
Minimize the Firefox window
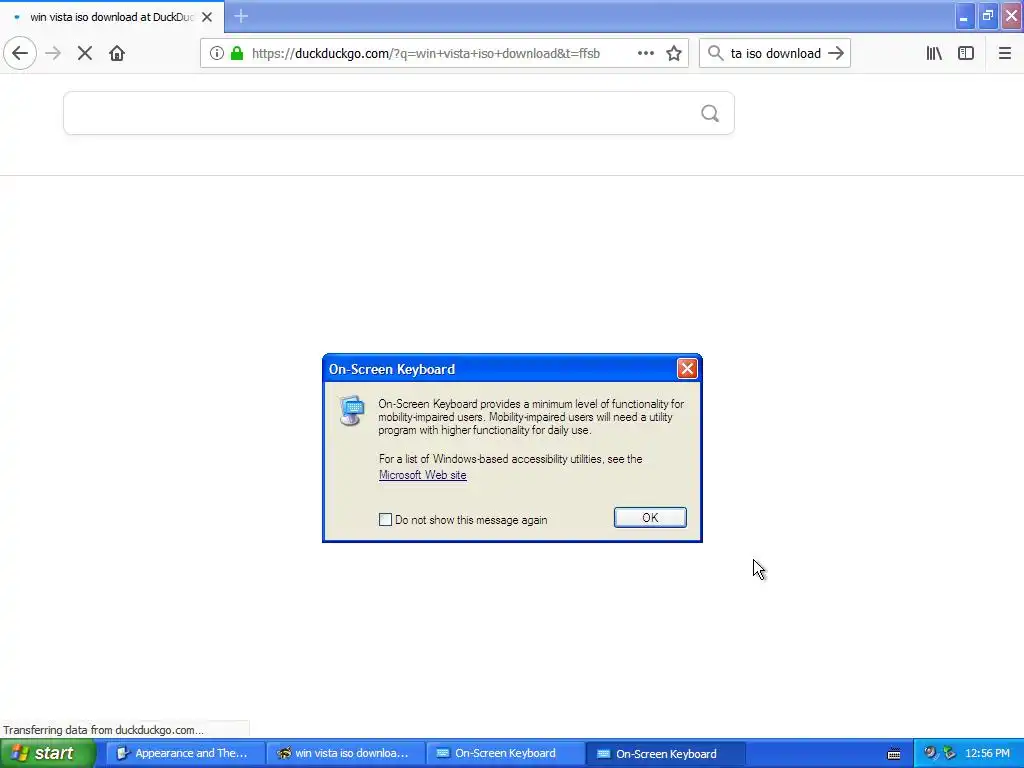pyautogui.click(x=965, y=16)
